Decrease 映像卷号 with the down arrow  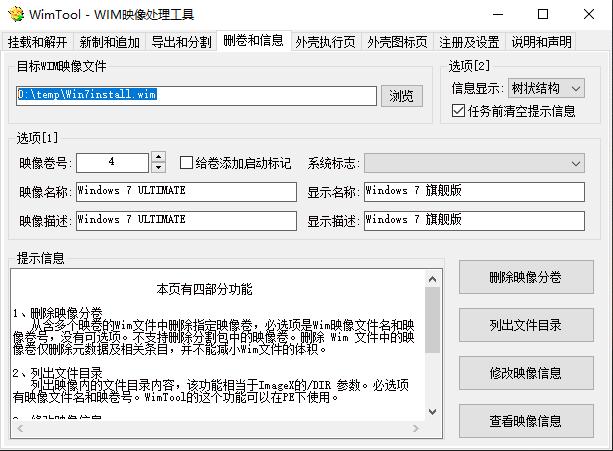coord(158,167)
